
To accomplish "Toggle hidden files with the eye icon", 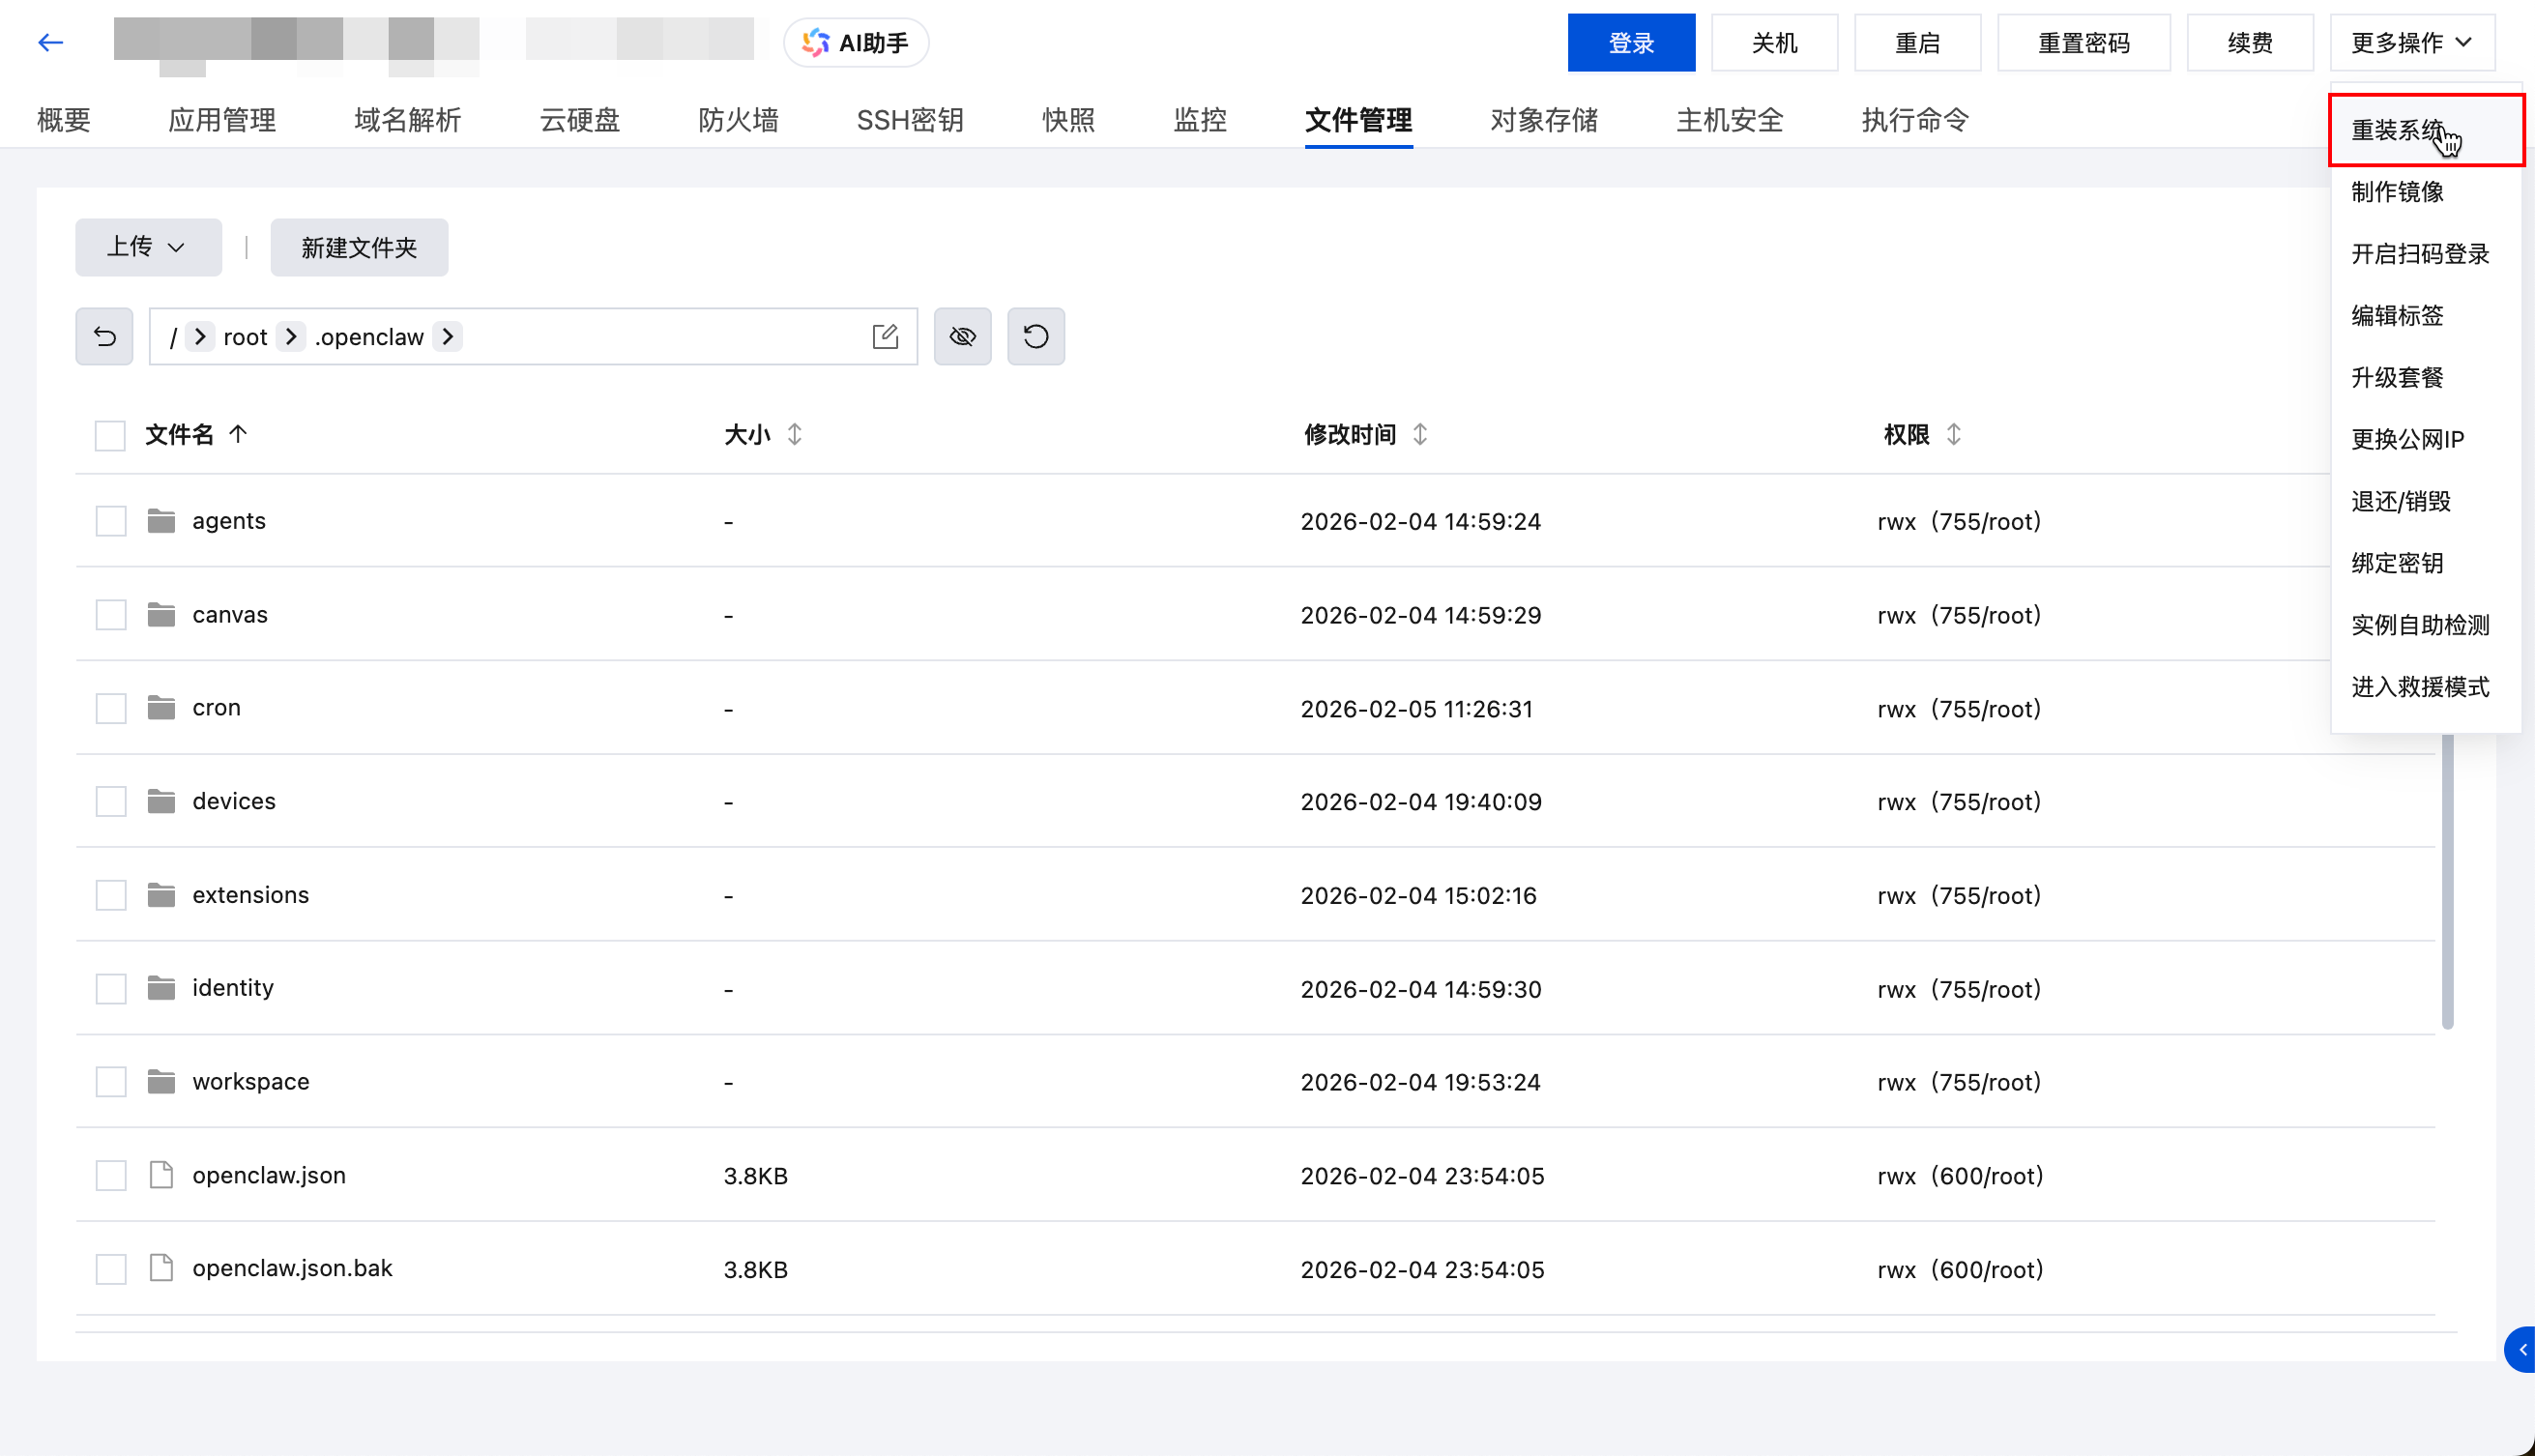I will pyautogui.click(x=962, y=336).
